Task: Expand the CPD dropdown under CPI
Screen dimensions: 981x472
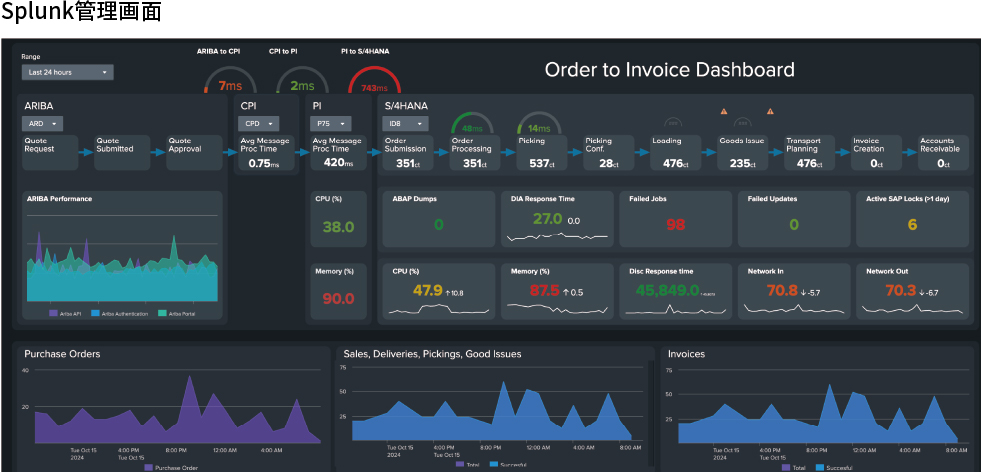Action: 258,123
